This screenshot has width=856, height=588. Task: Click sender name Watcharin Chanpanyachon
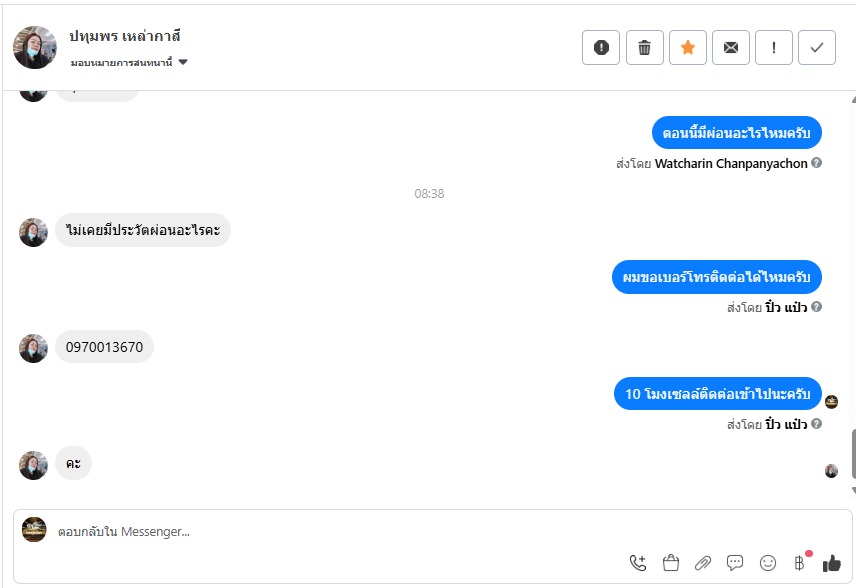[x=731, y=163]
